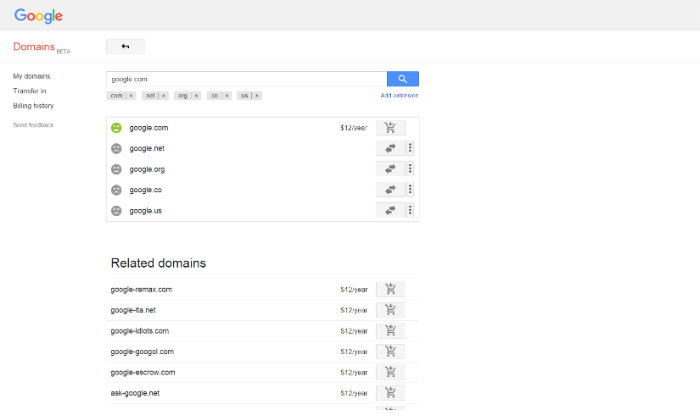The image size is (700, 420).
Task: Click Send feedback link
Action: click(33, 125)
